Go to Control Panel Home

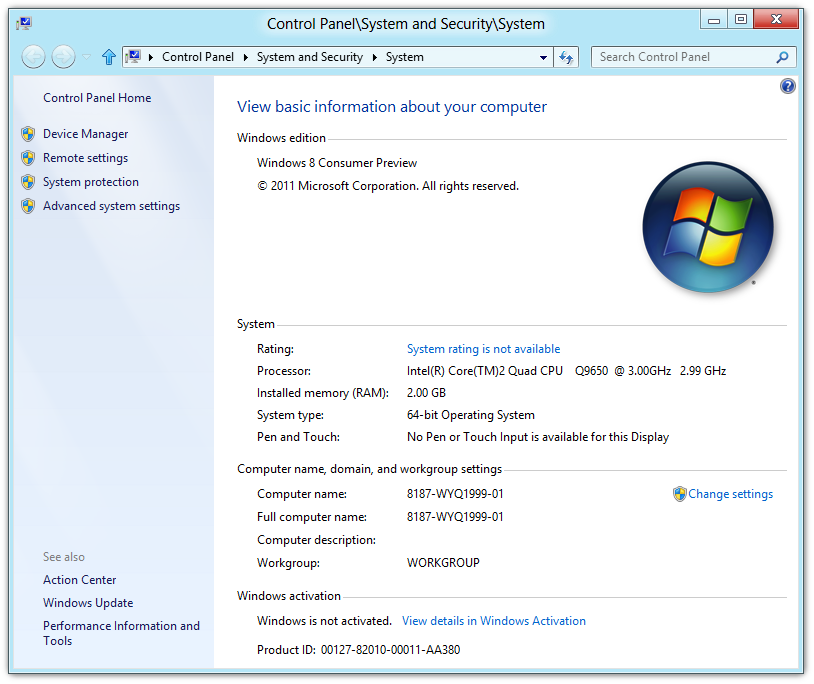tap(97, 98)
